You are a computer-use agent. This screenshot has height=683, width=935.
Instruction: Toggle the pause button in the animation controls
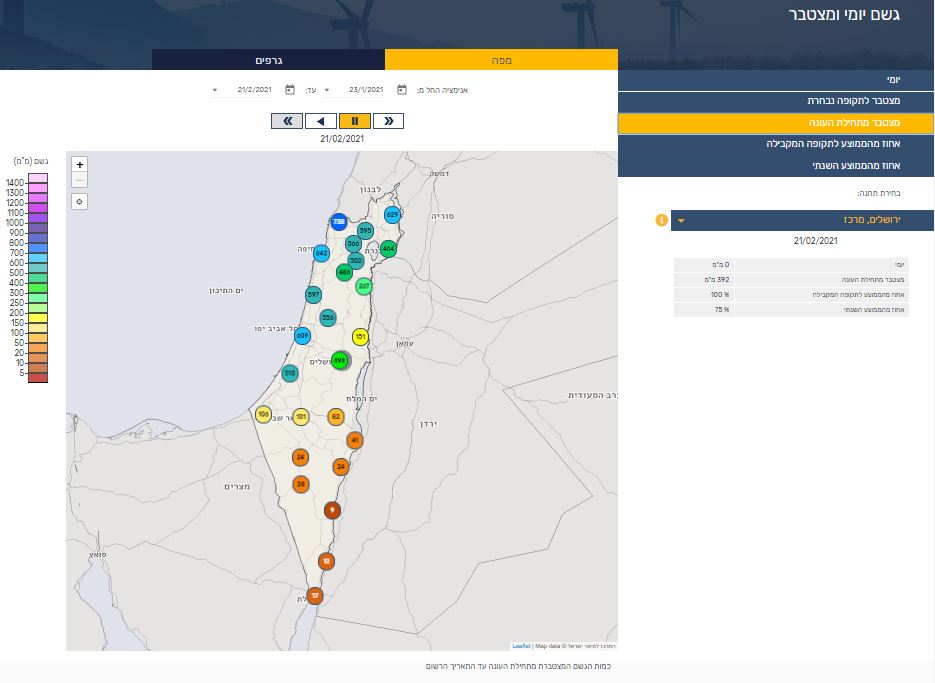[354, 120]
